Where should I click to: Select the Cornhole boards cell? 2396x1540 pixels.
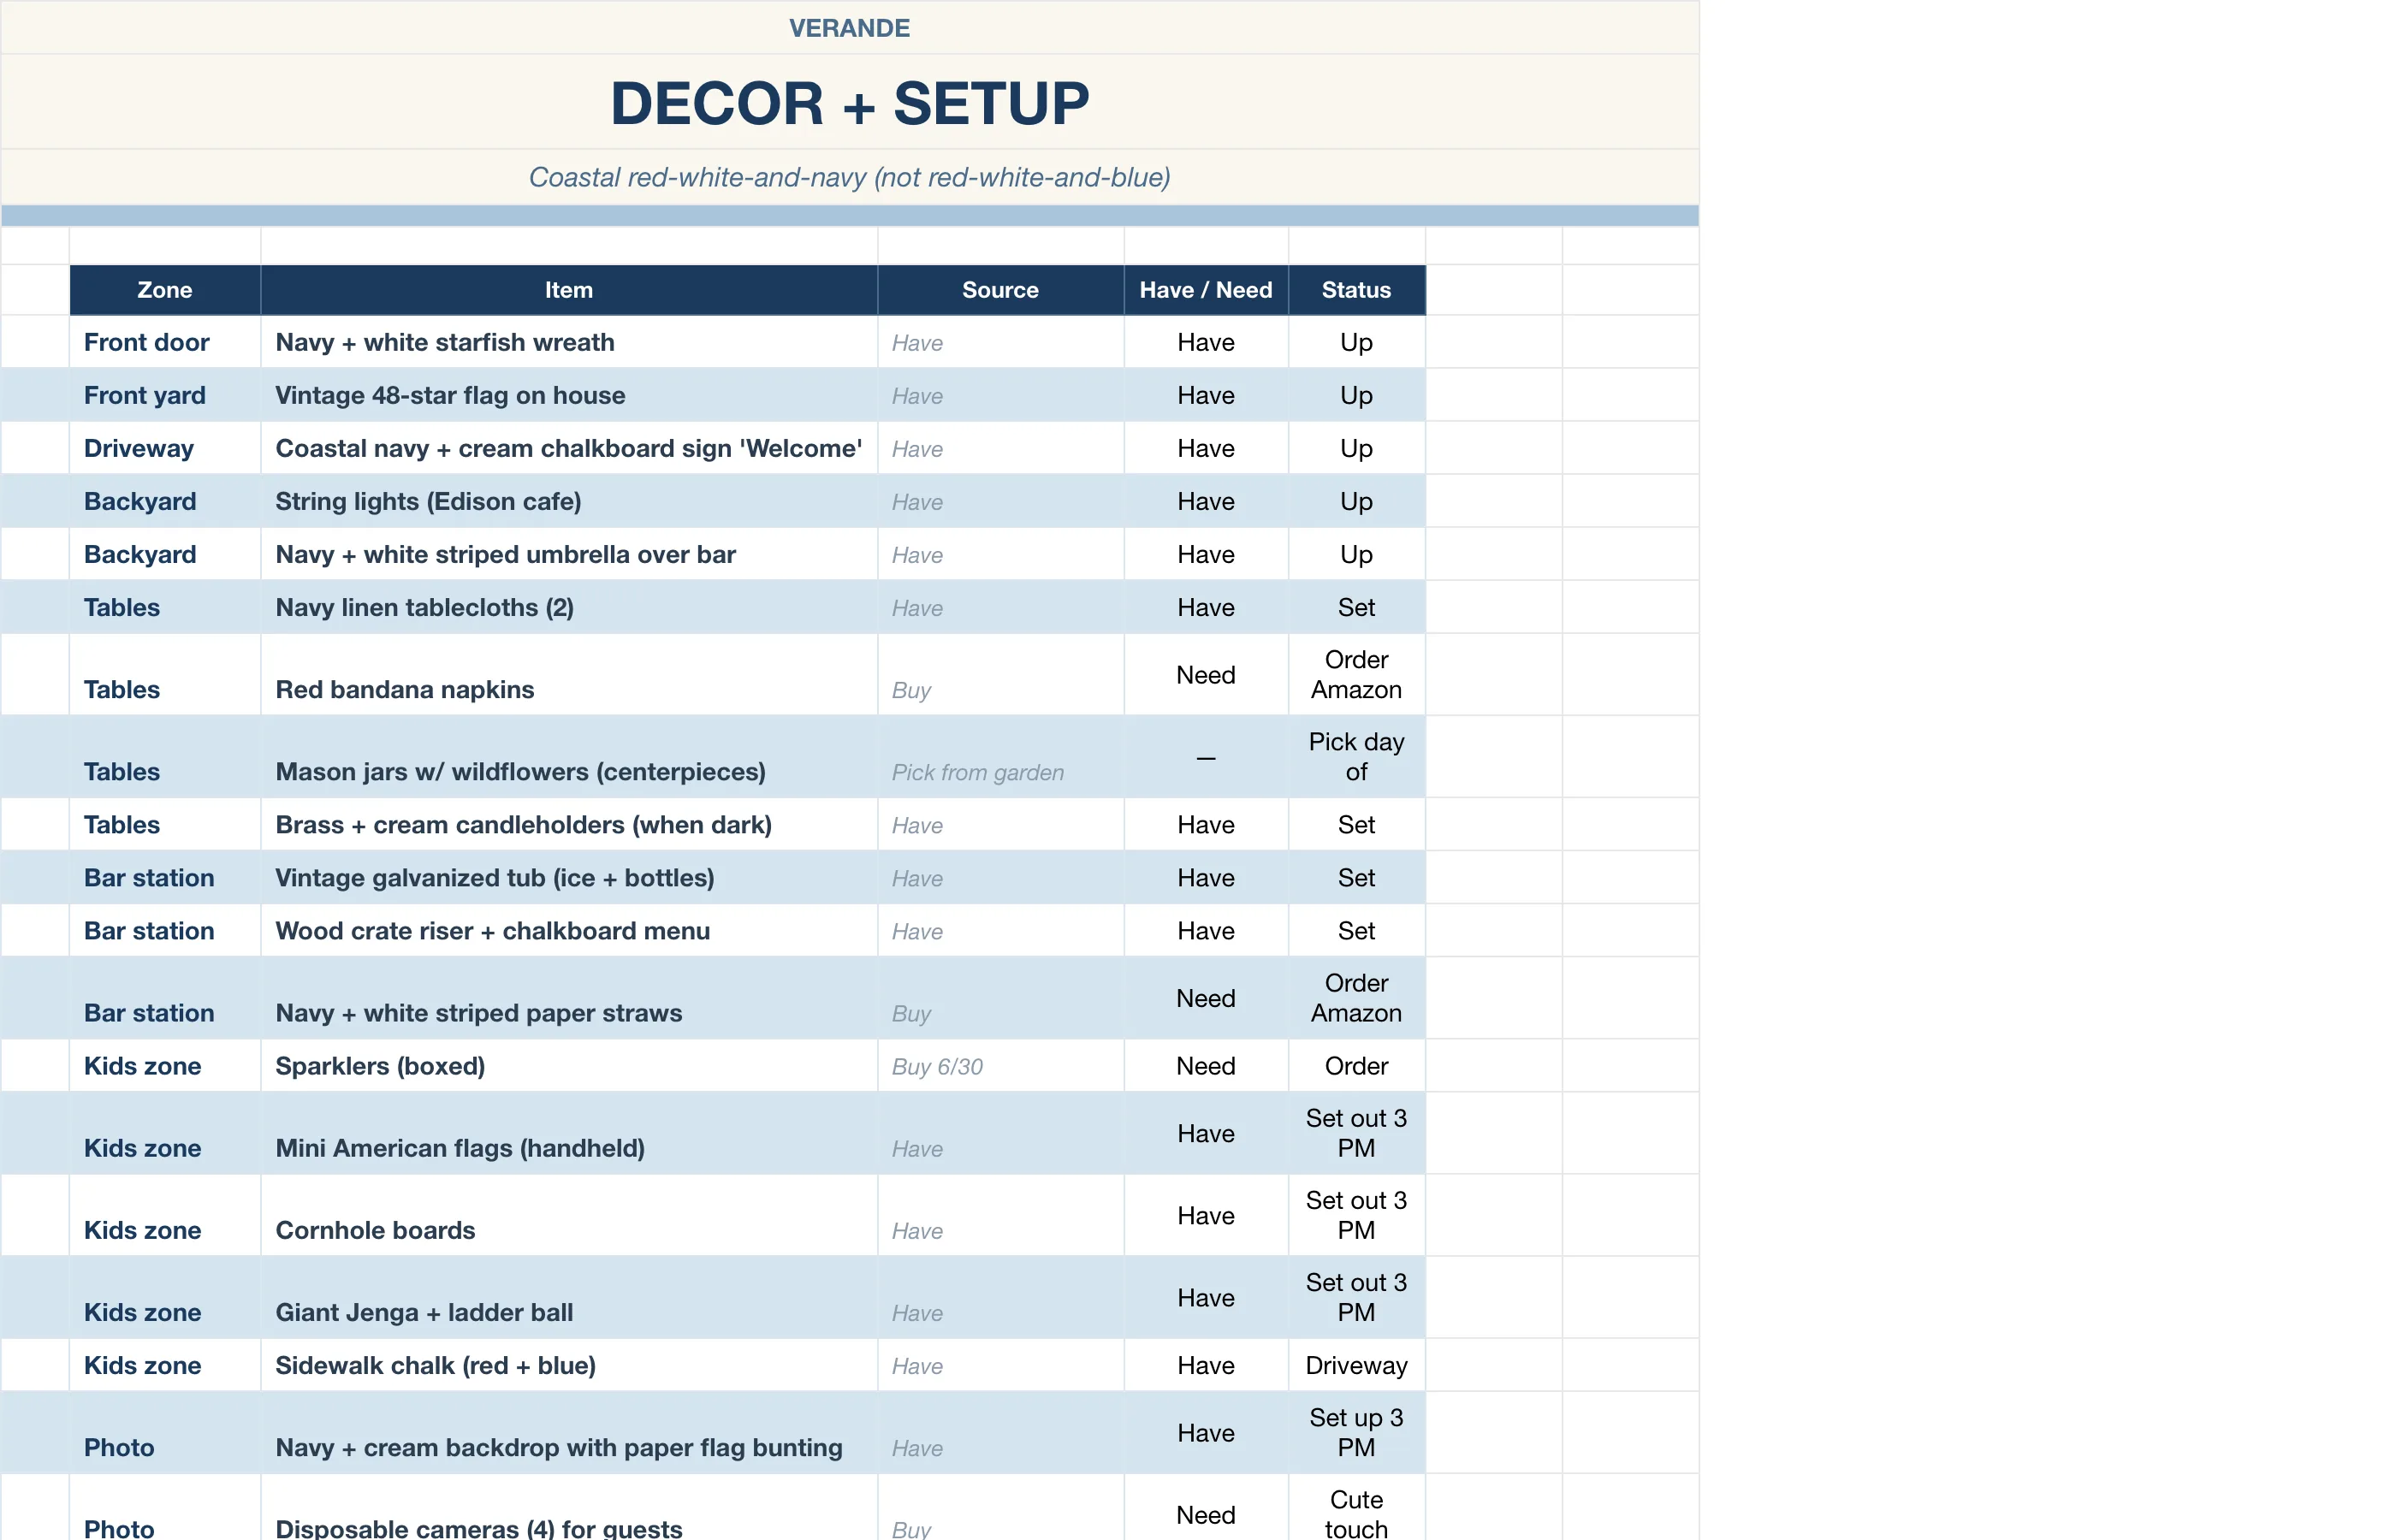tap(569, 1215)
